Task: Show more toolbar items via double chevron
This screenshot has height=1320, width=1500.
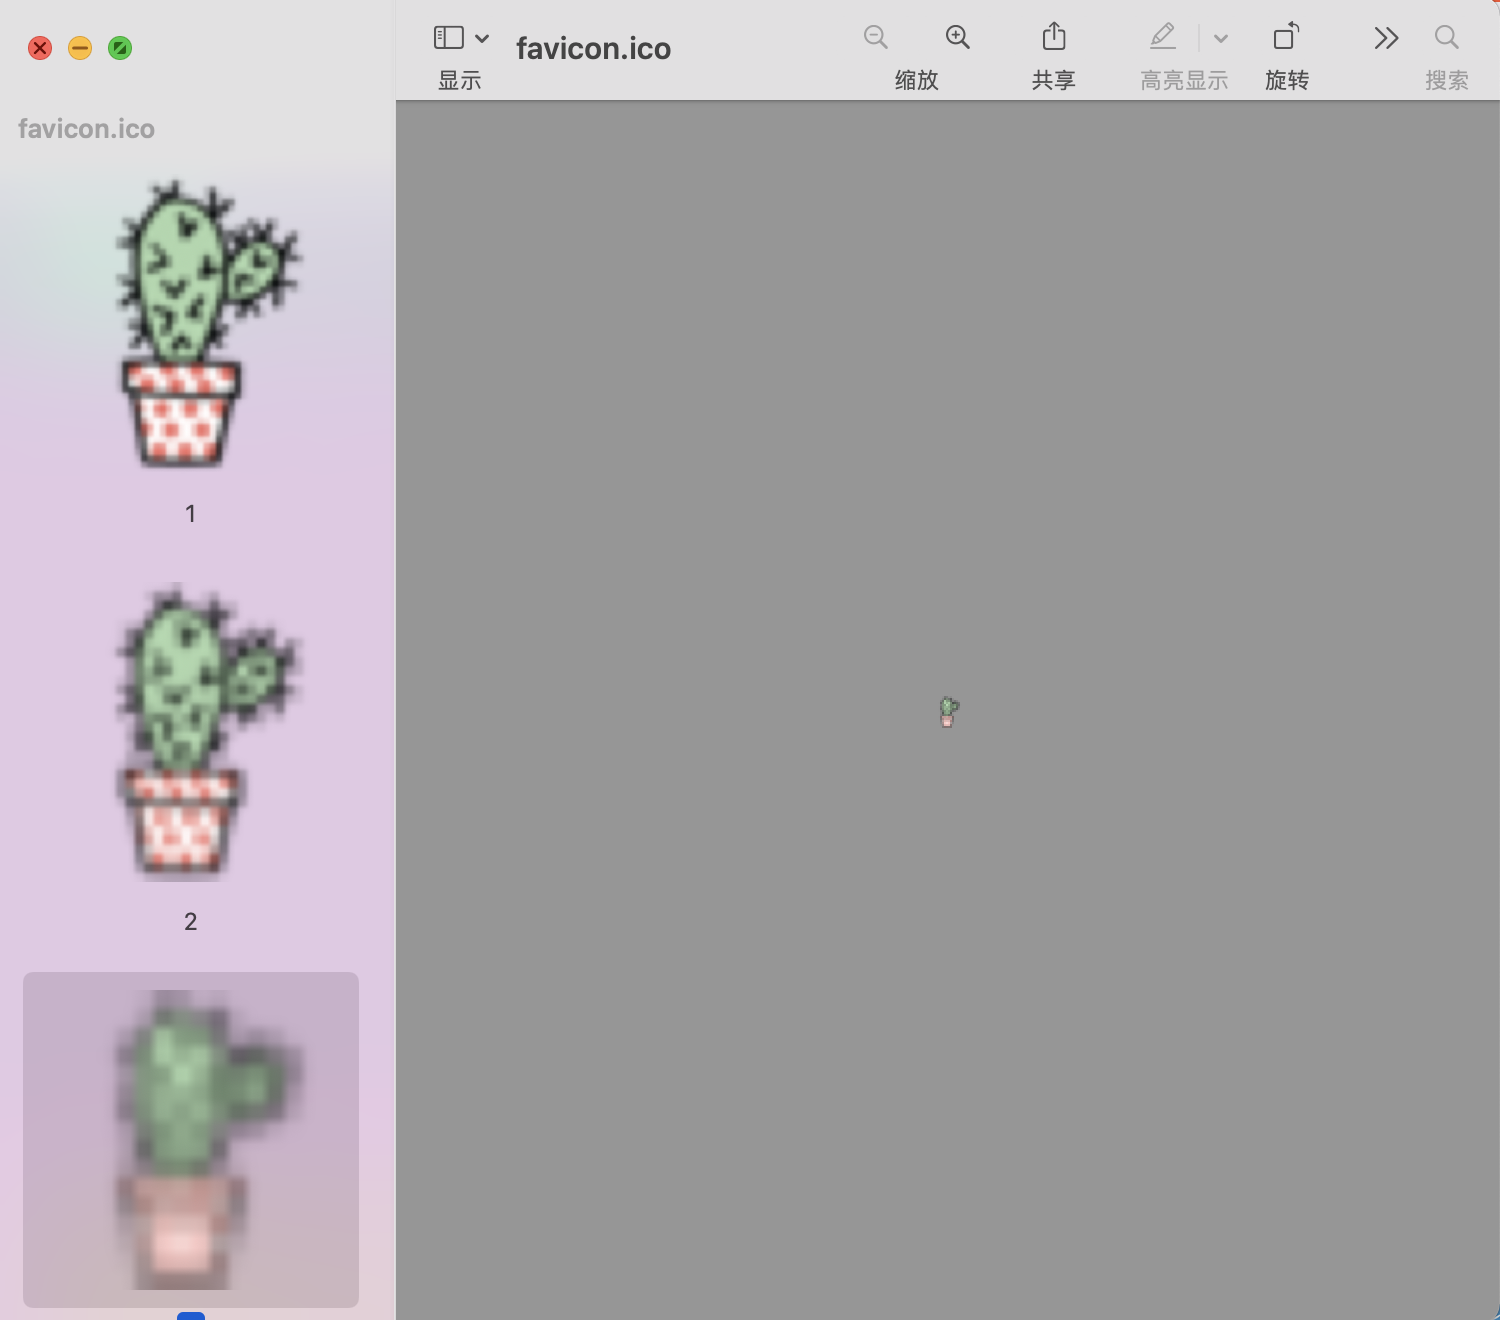Action: tap(1386, 38)
